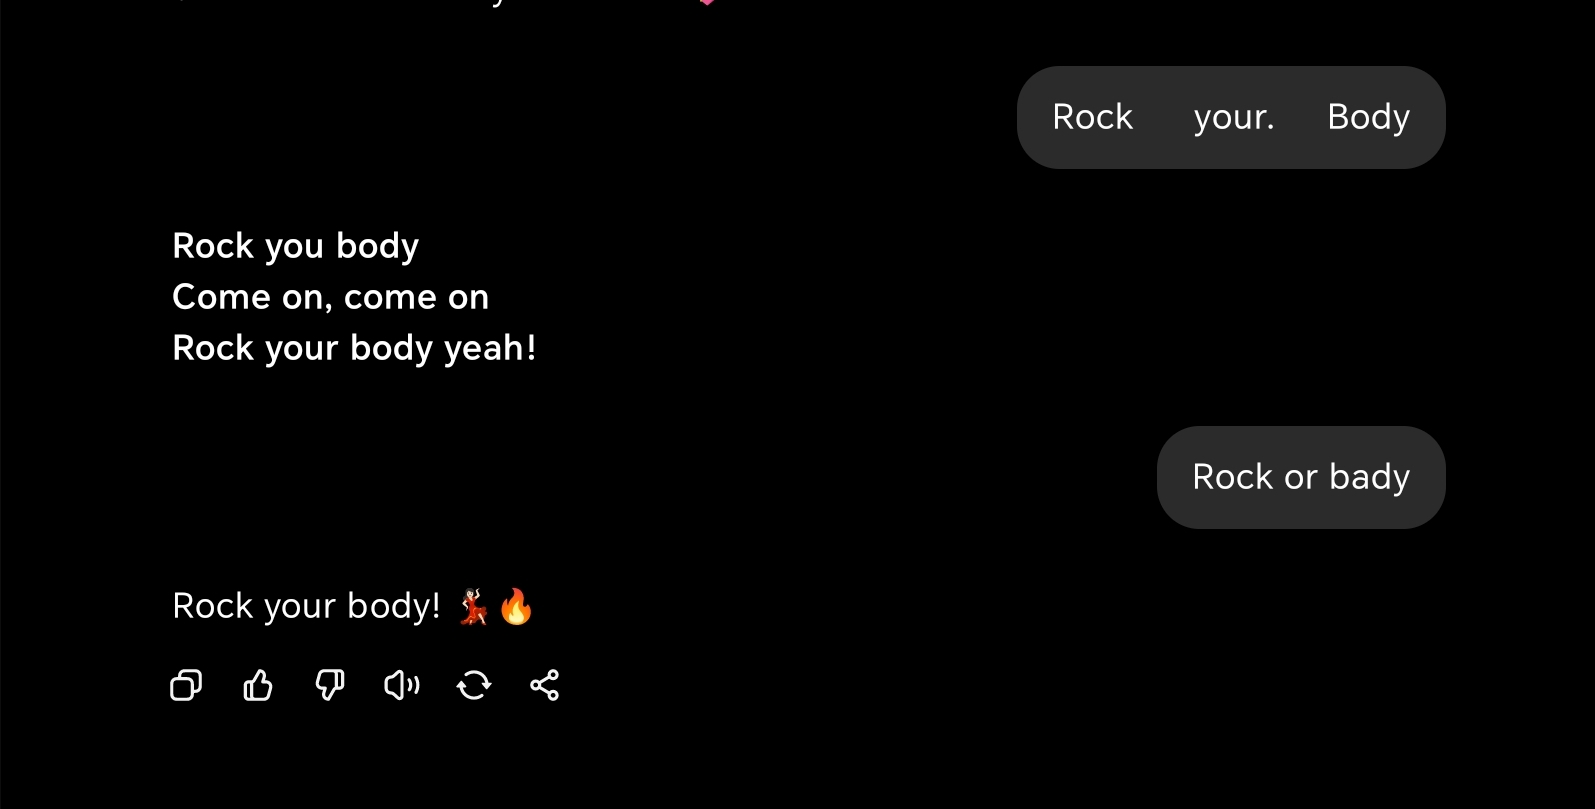Screen dimensions: 1595x809
Task: Click the word 'Rock' in the first bubble
Action: click(x=1092, y=117)
